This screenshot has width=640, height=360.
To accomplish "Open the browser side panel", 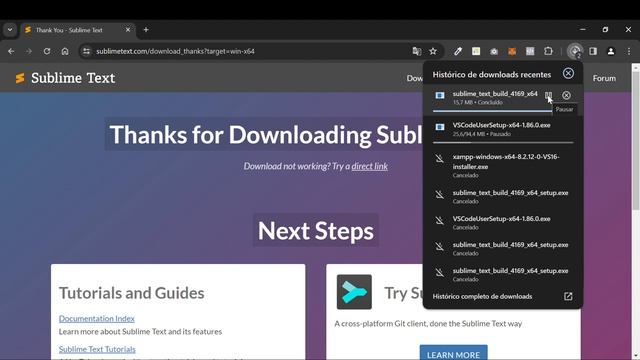I will coord(593,51).
